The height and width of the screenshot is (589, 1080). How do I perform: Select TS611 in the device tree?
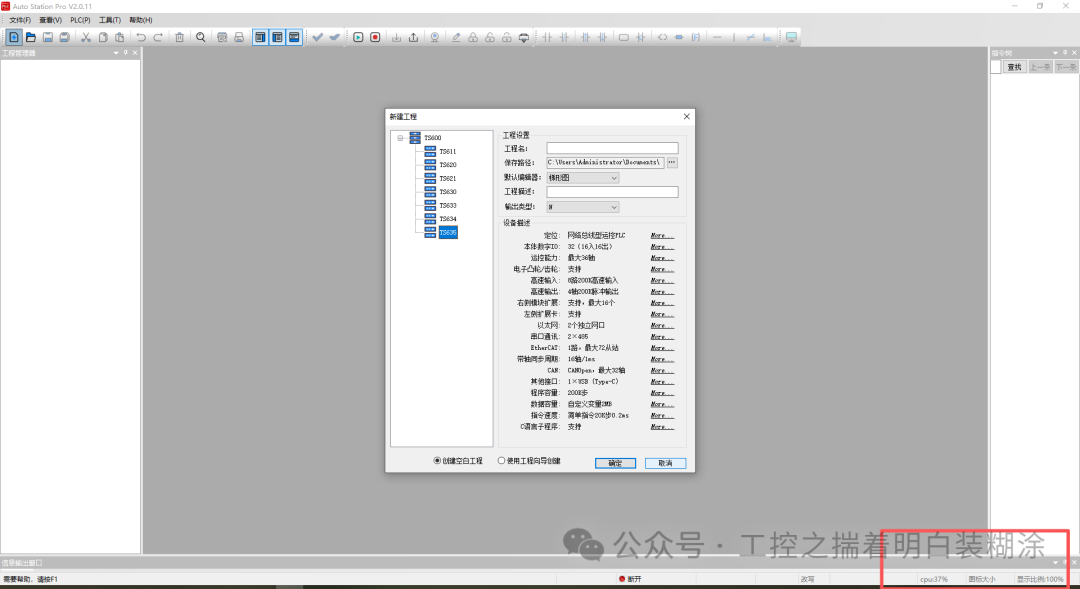click(x=448, y=152)
